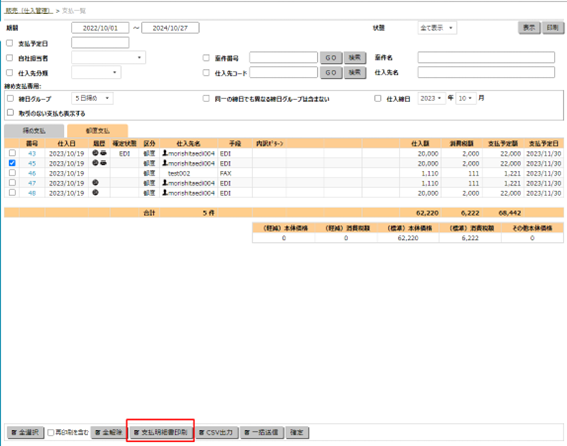Click the circular history icon in row 47
567x446 pixels.
(x=95, y=183)
